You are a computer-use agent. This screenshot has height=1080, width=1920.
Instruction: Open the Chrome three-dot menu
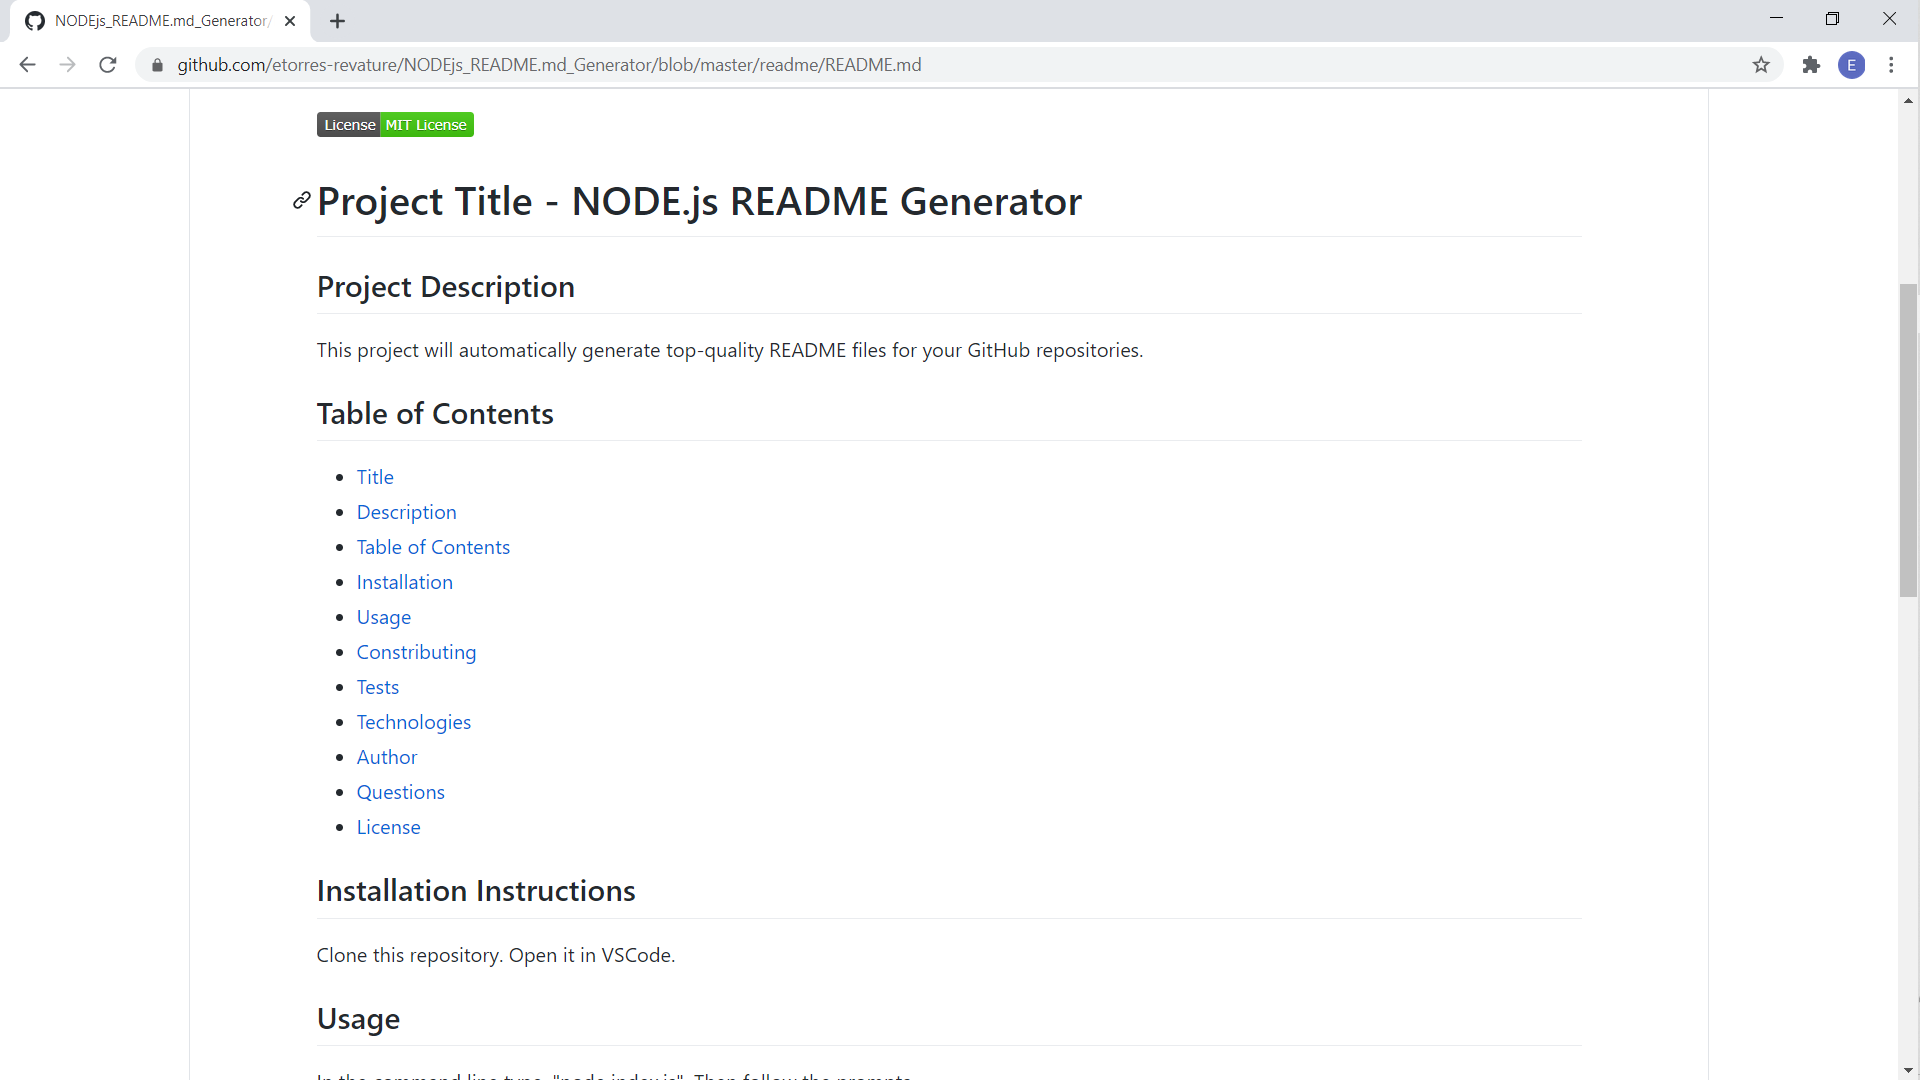coord(1892,64)
